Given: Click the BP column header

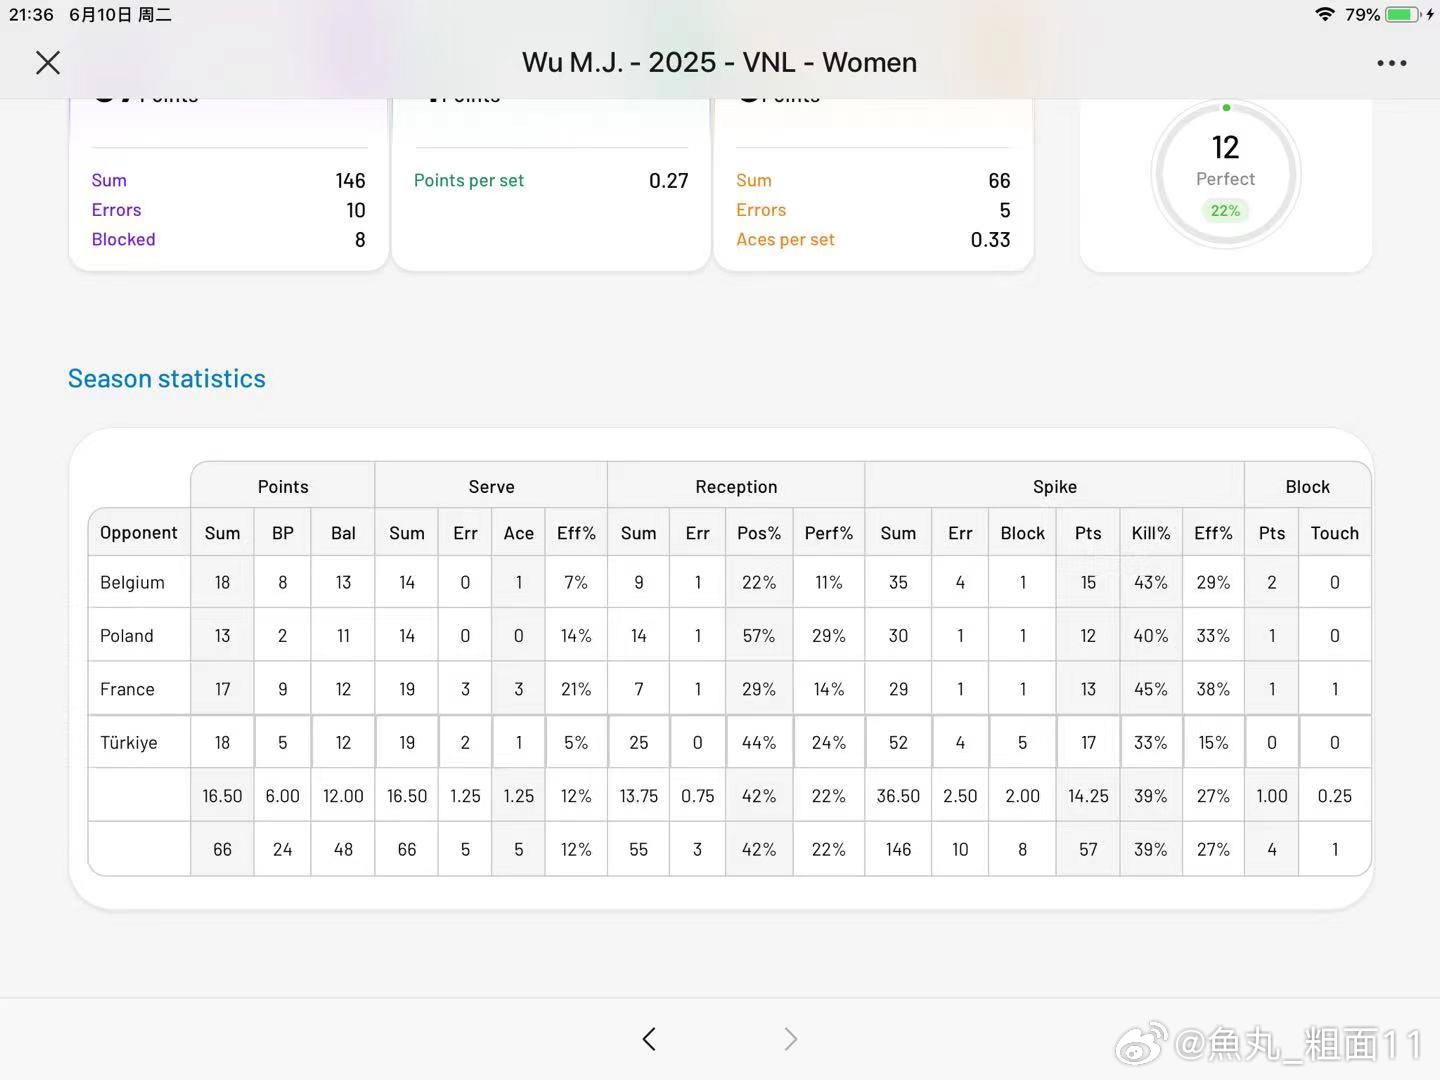Looking at the screenshot, I should pyautogui.click(x=283, y=533).
